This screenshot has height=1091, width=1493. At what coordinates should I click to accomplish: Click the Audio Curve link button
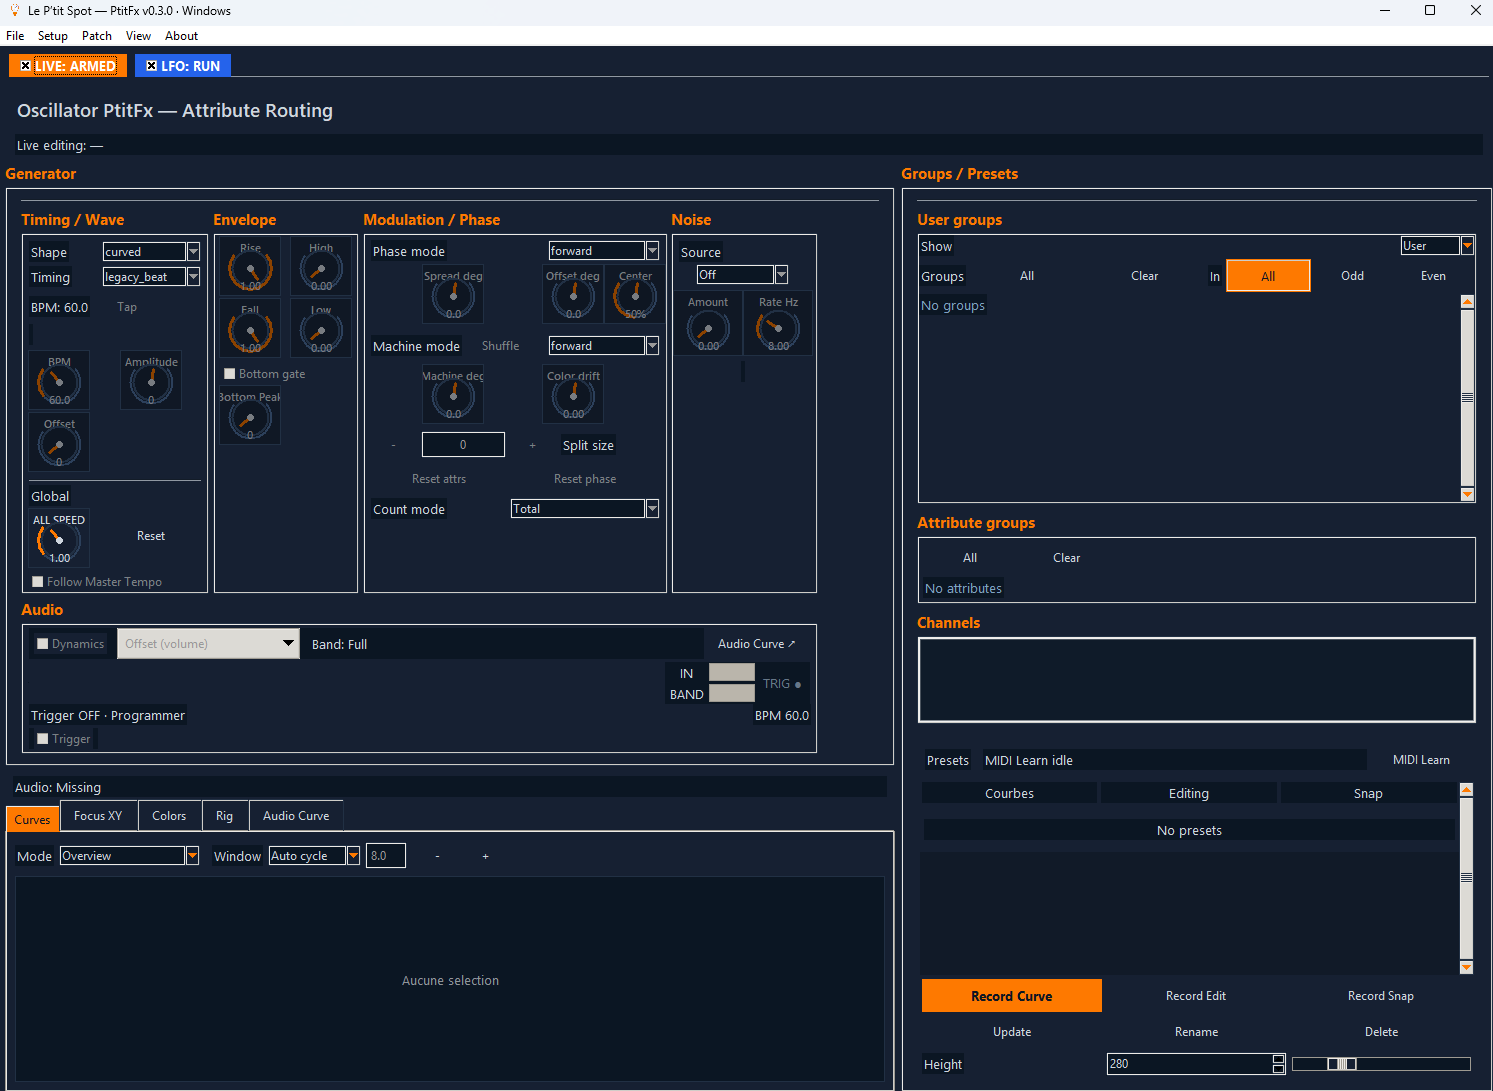[x=756, y=644]
